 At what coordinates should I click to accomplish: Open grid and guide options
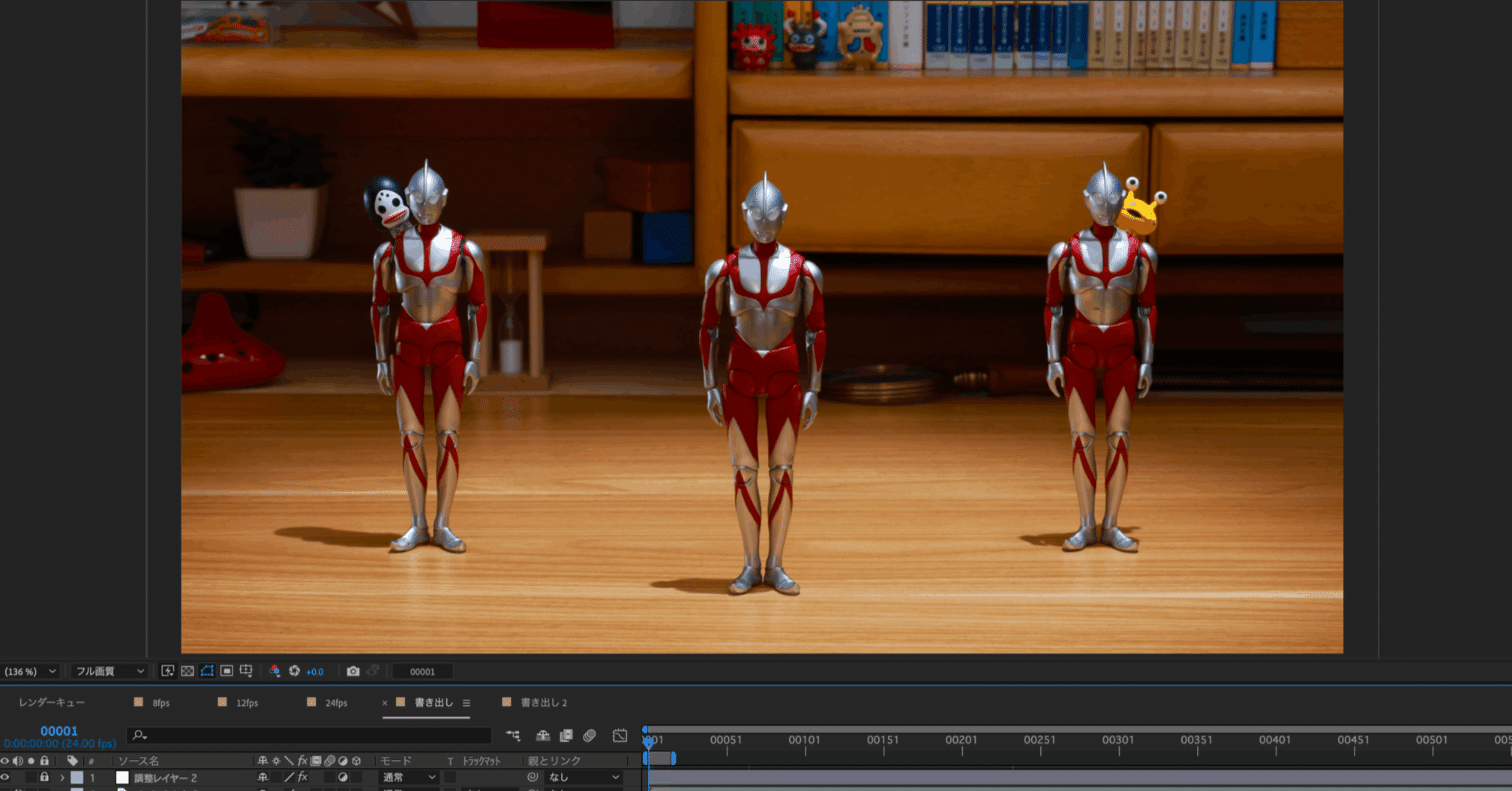247,670
